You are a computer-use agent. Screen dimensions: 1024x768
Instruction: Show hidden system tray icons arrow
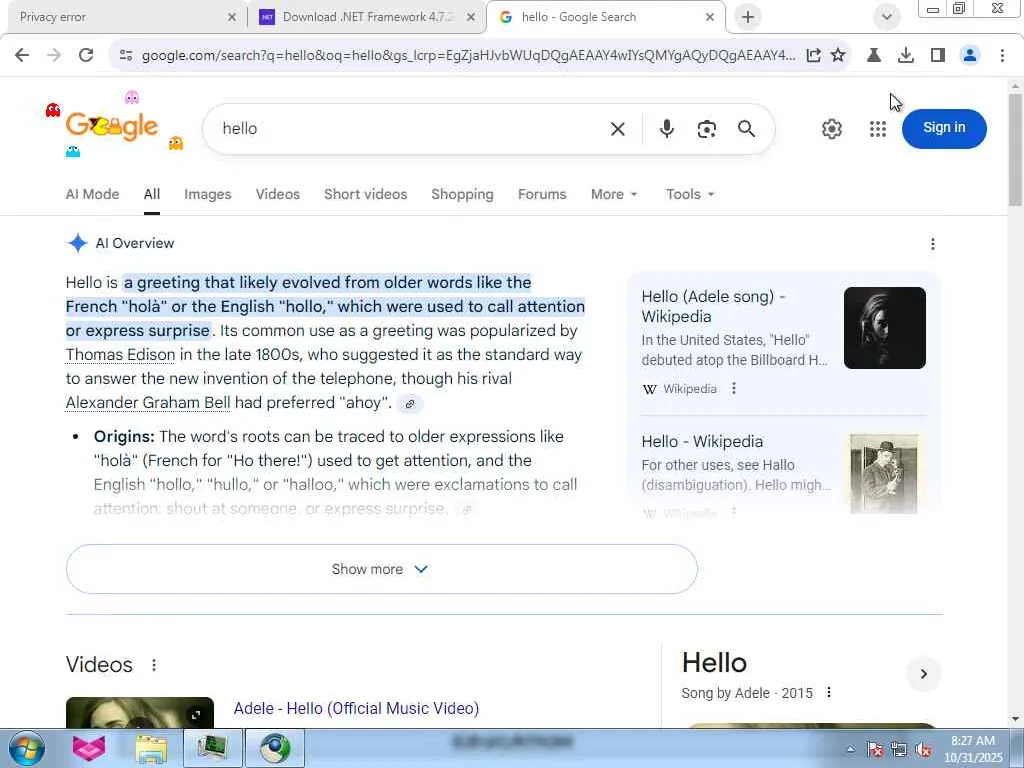click(850, 749)
